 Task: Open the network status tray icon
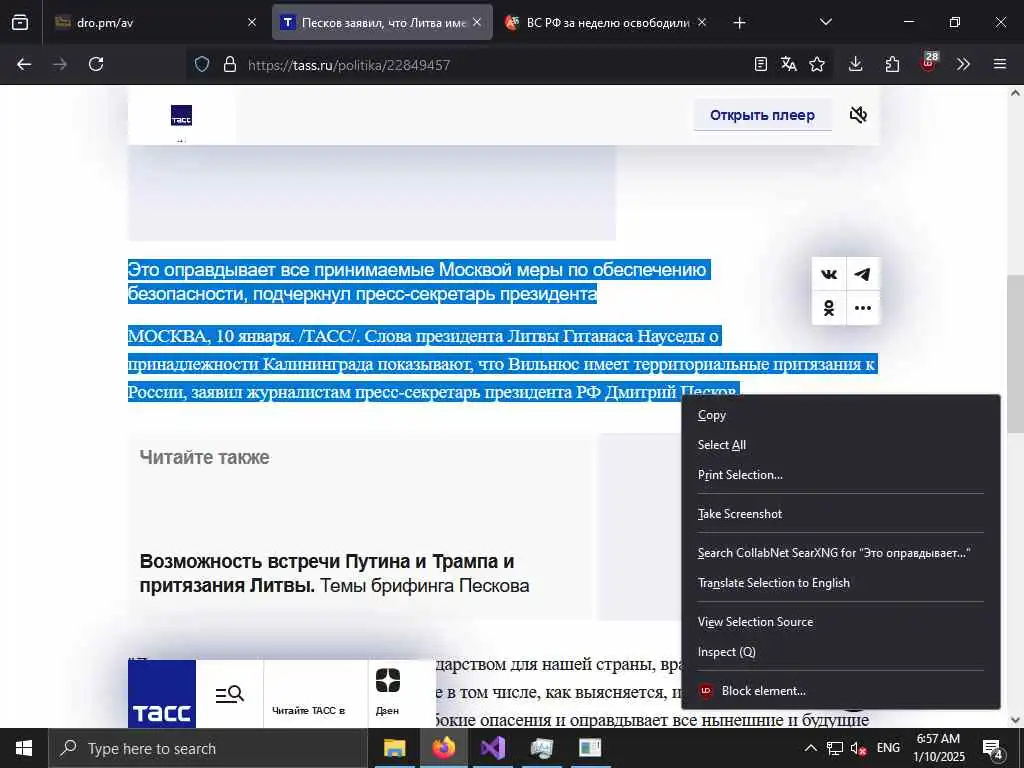[835, 748]
